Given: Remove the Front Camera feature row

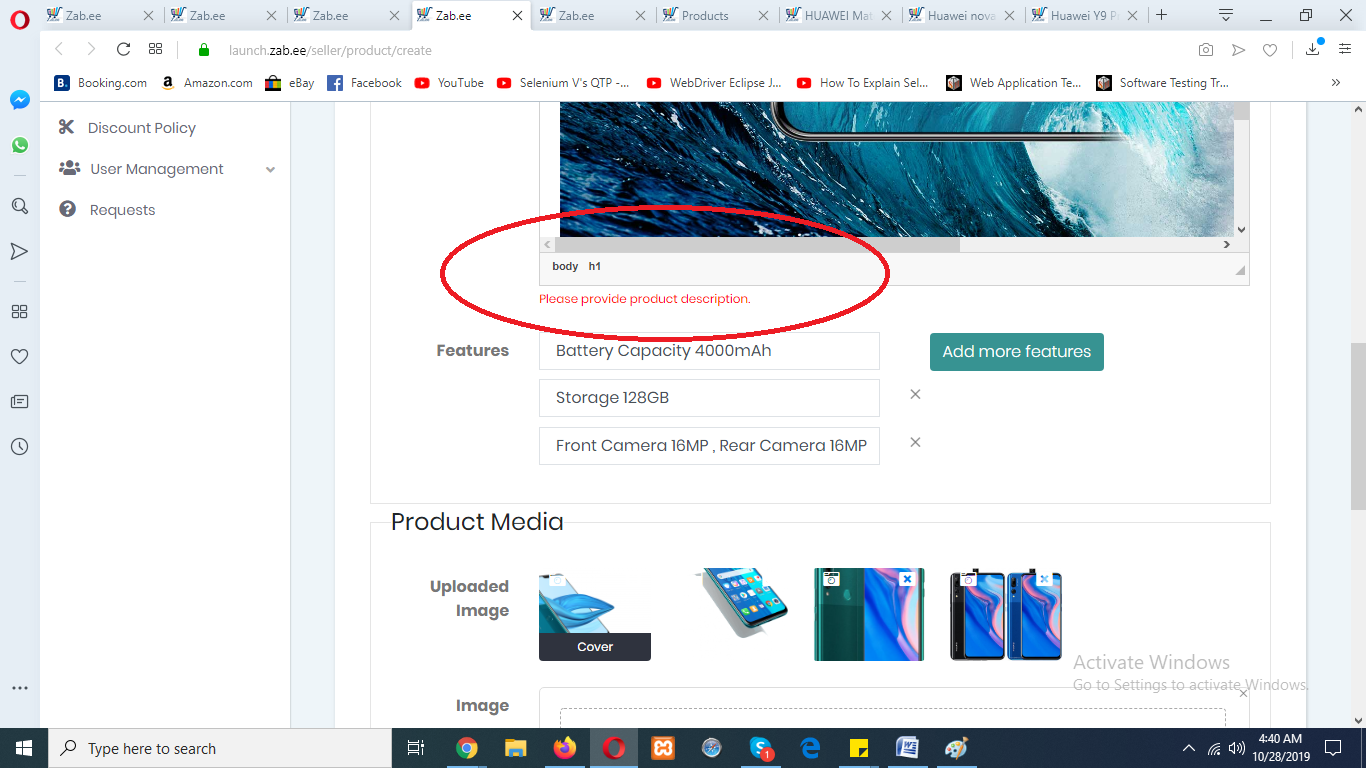Looking at the screenshot, I should click(915, 442).
